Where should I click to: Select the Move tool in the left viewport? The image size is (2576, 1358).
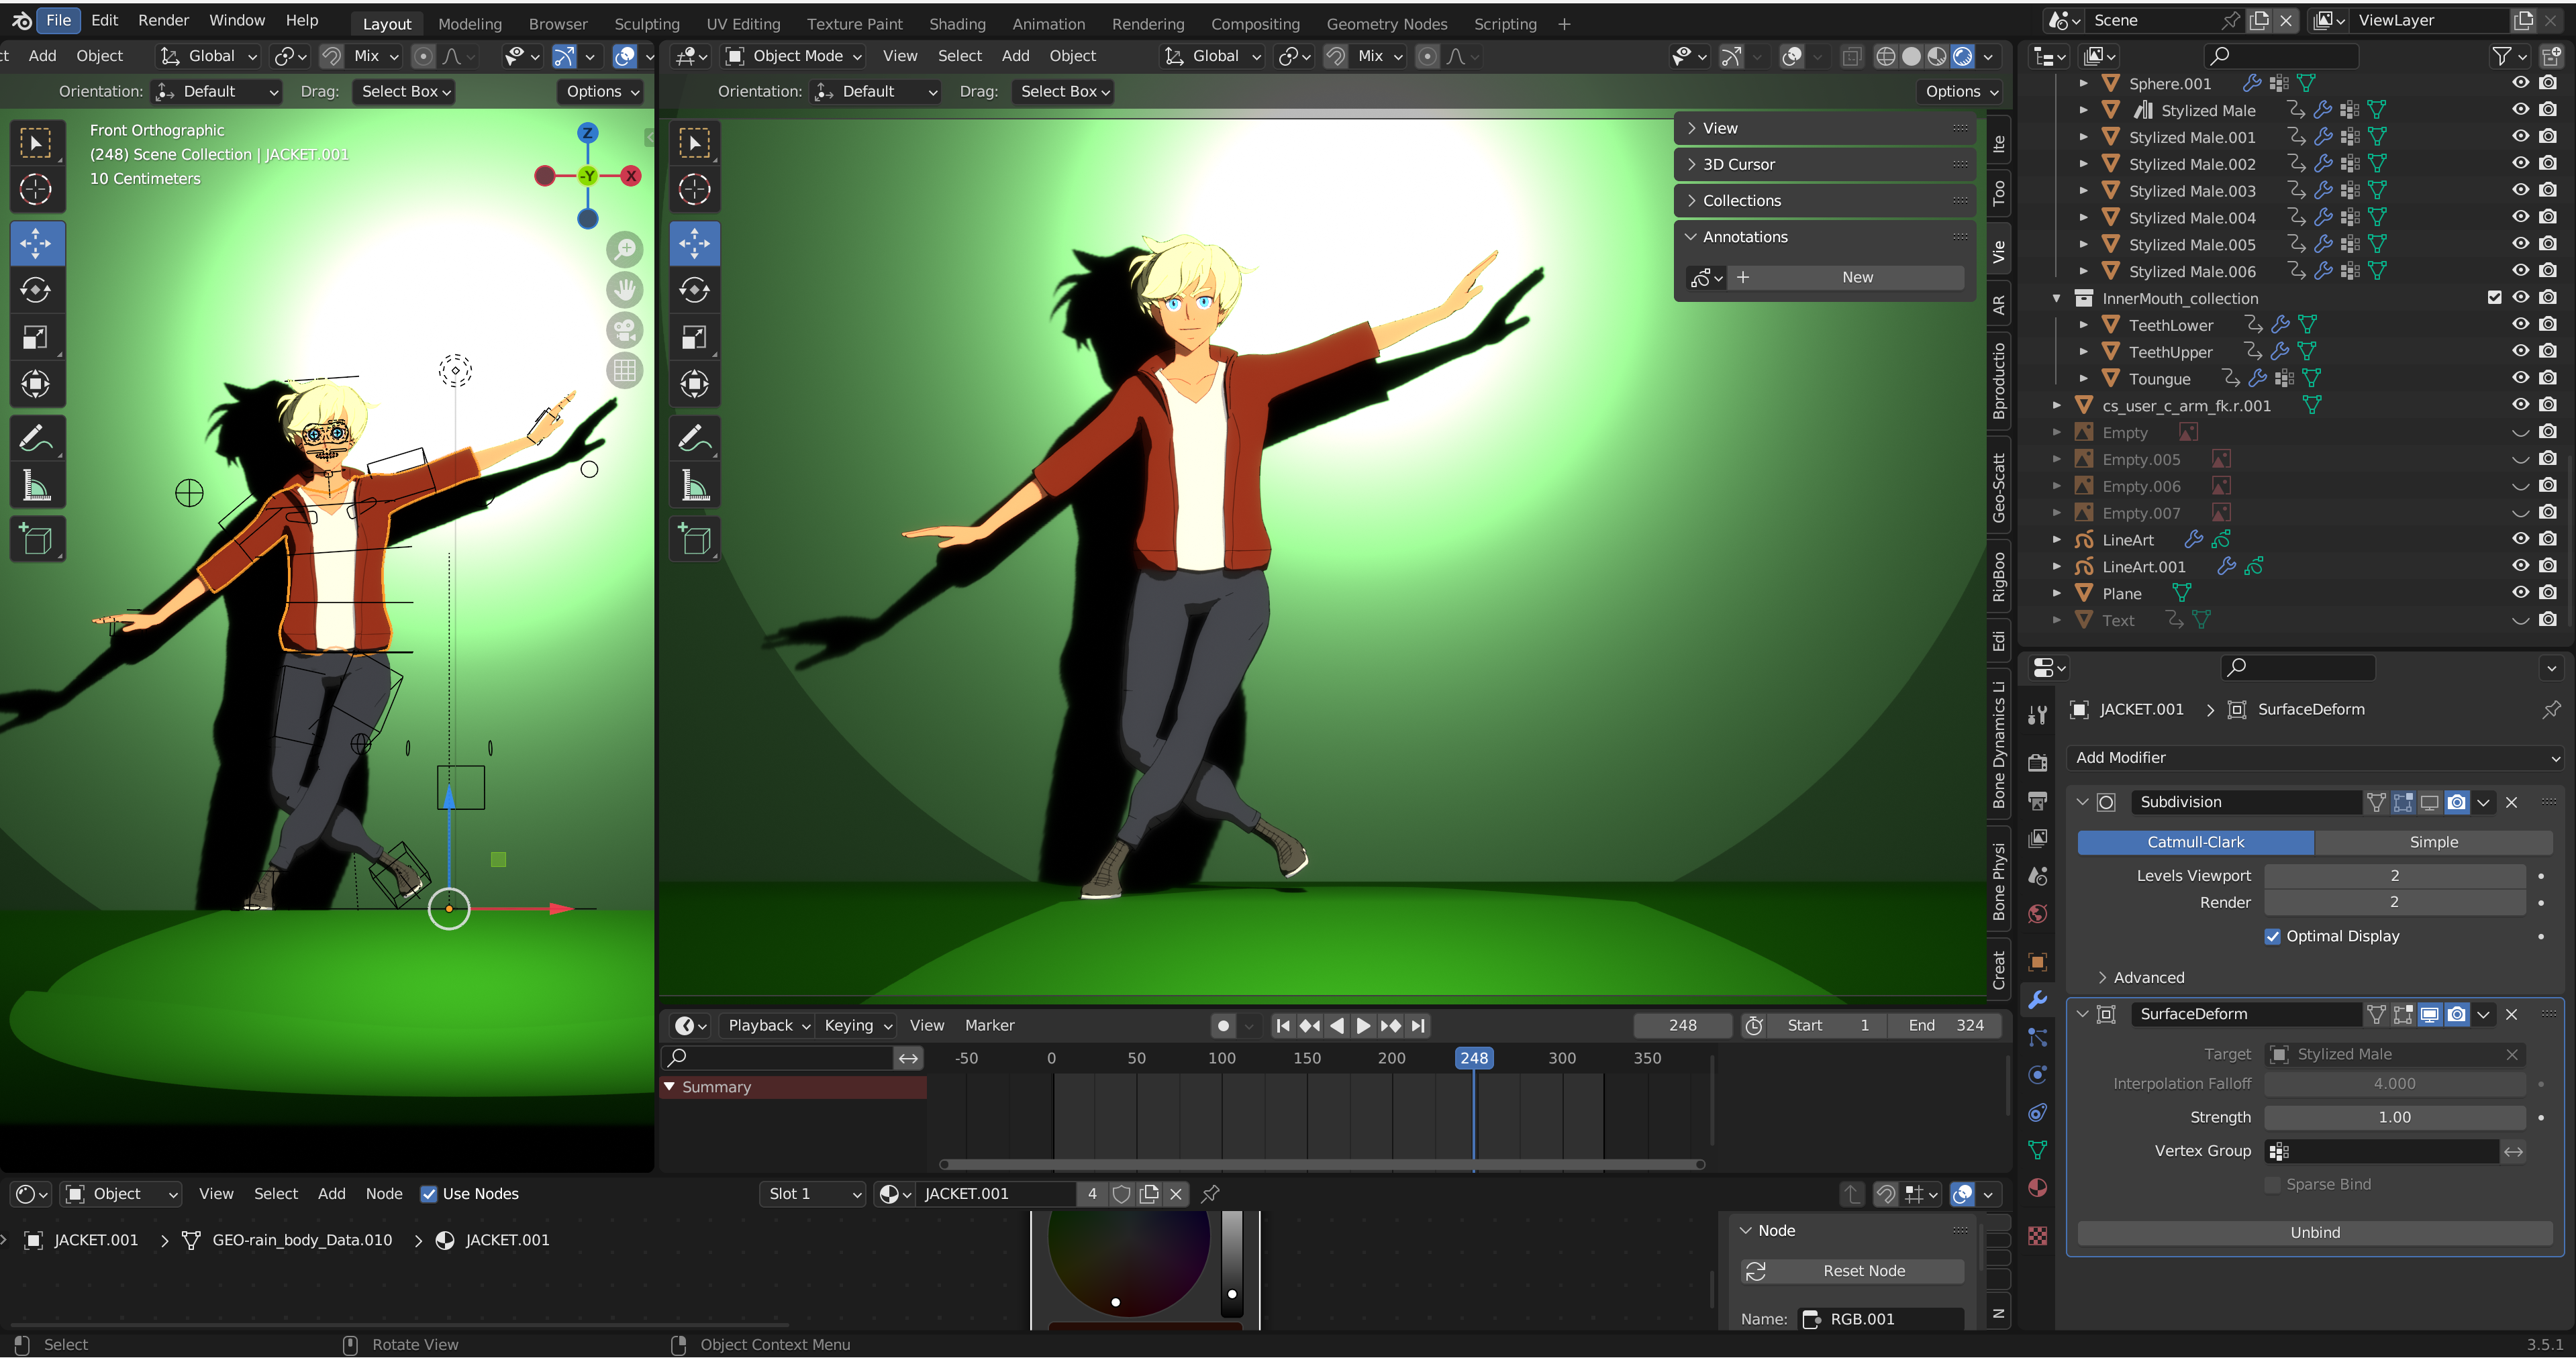36,243
